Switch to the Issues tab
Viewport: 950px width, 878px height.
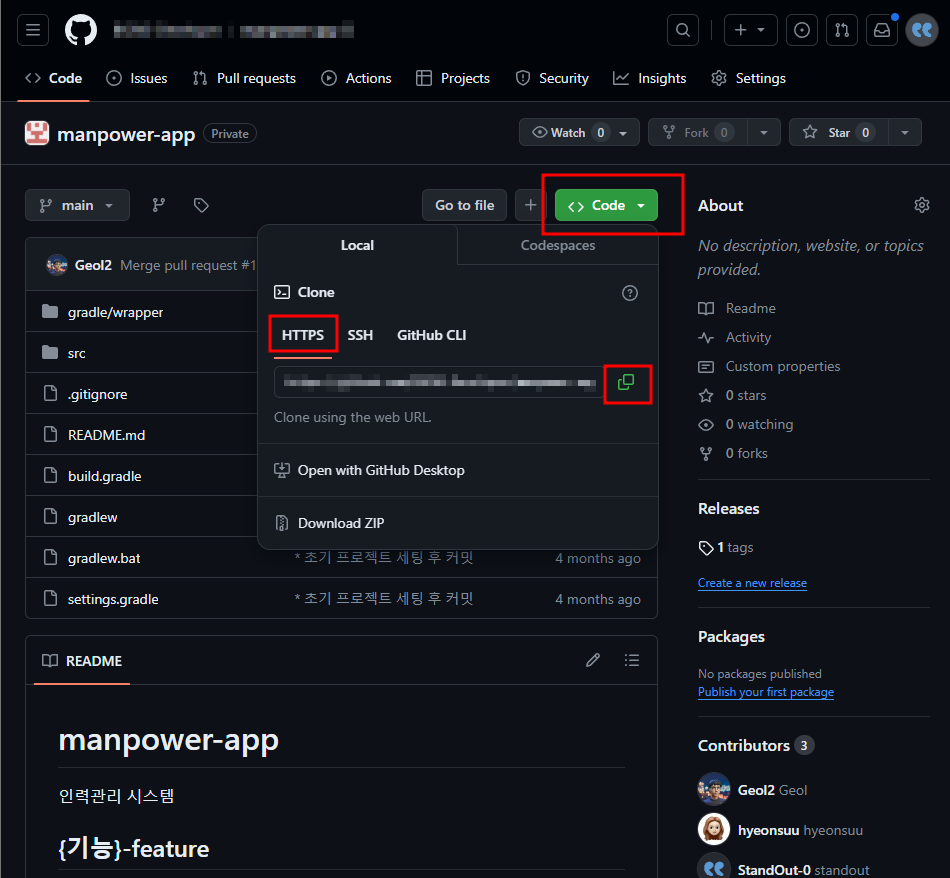point(136,78)
